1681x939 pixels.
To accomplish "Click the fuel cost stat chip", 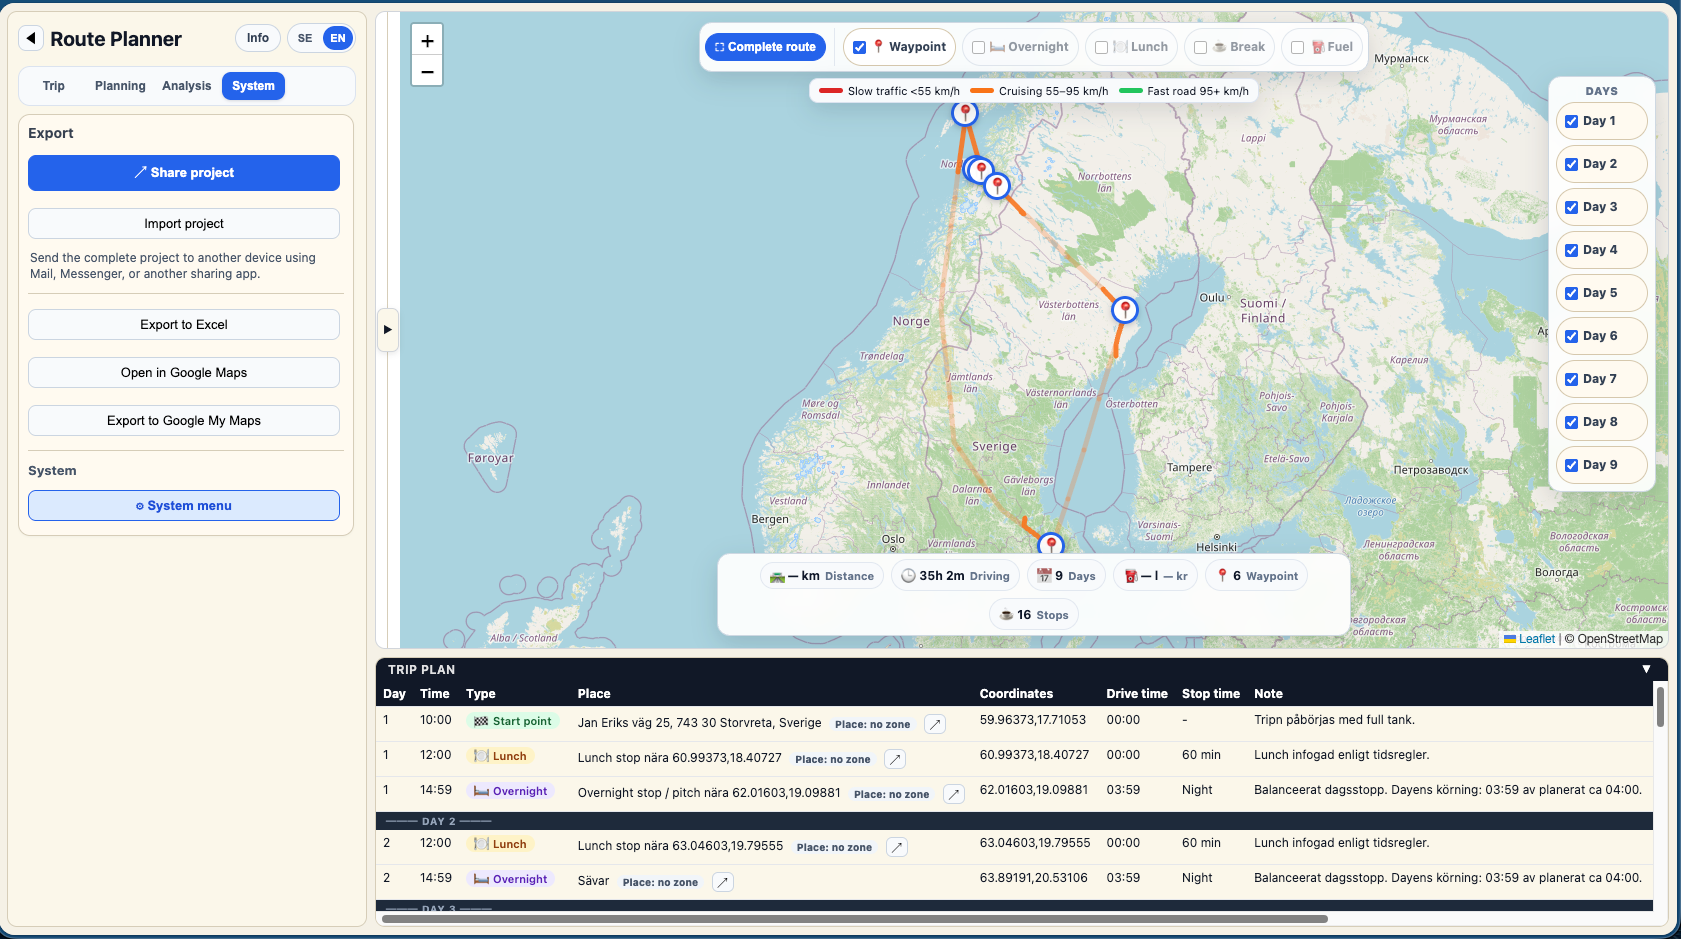I will pyautogui.click(x=1155, y=576).
